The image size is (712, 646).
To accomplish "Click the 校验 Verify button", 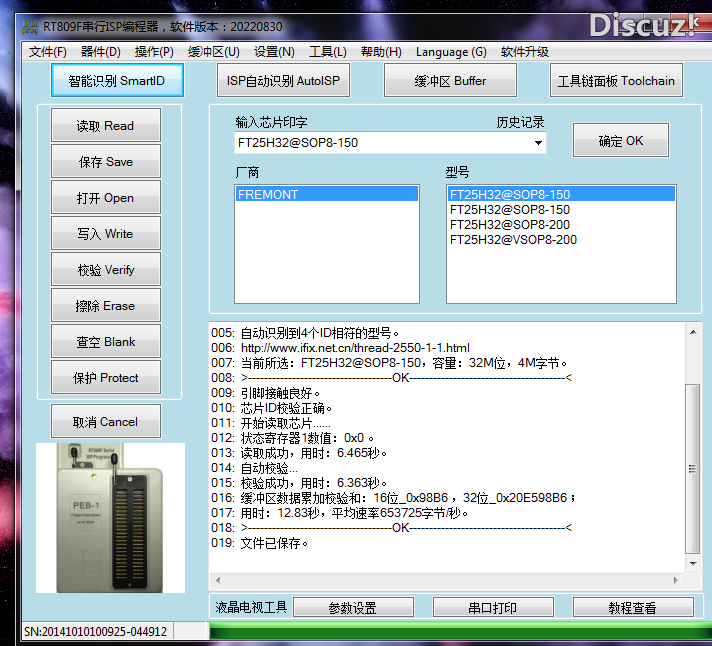I will 105,269.
